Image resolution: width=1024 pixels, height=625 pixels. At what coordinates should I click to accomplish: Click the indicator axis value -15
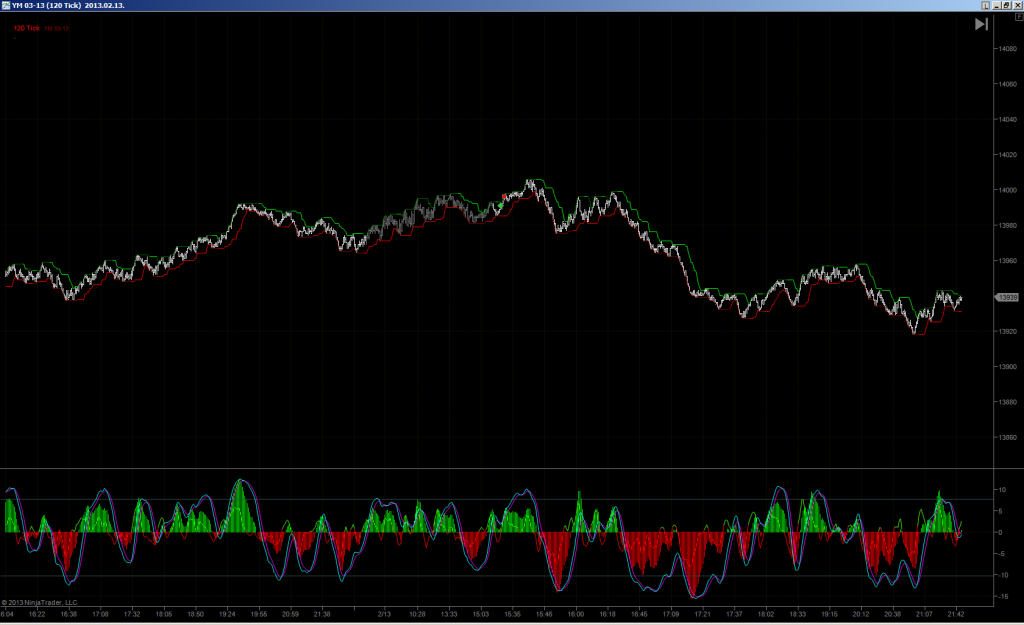tap(1002, 597)
